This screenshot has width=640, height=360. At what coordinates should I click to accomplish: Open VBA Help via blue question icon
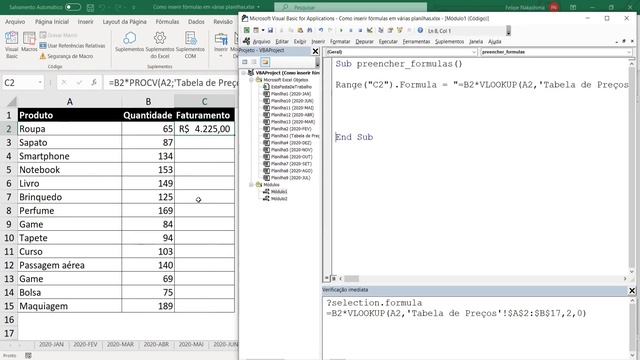pos(420,30)
